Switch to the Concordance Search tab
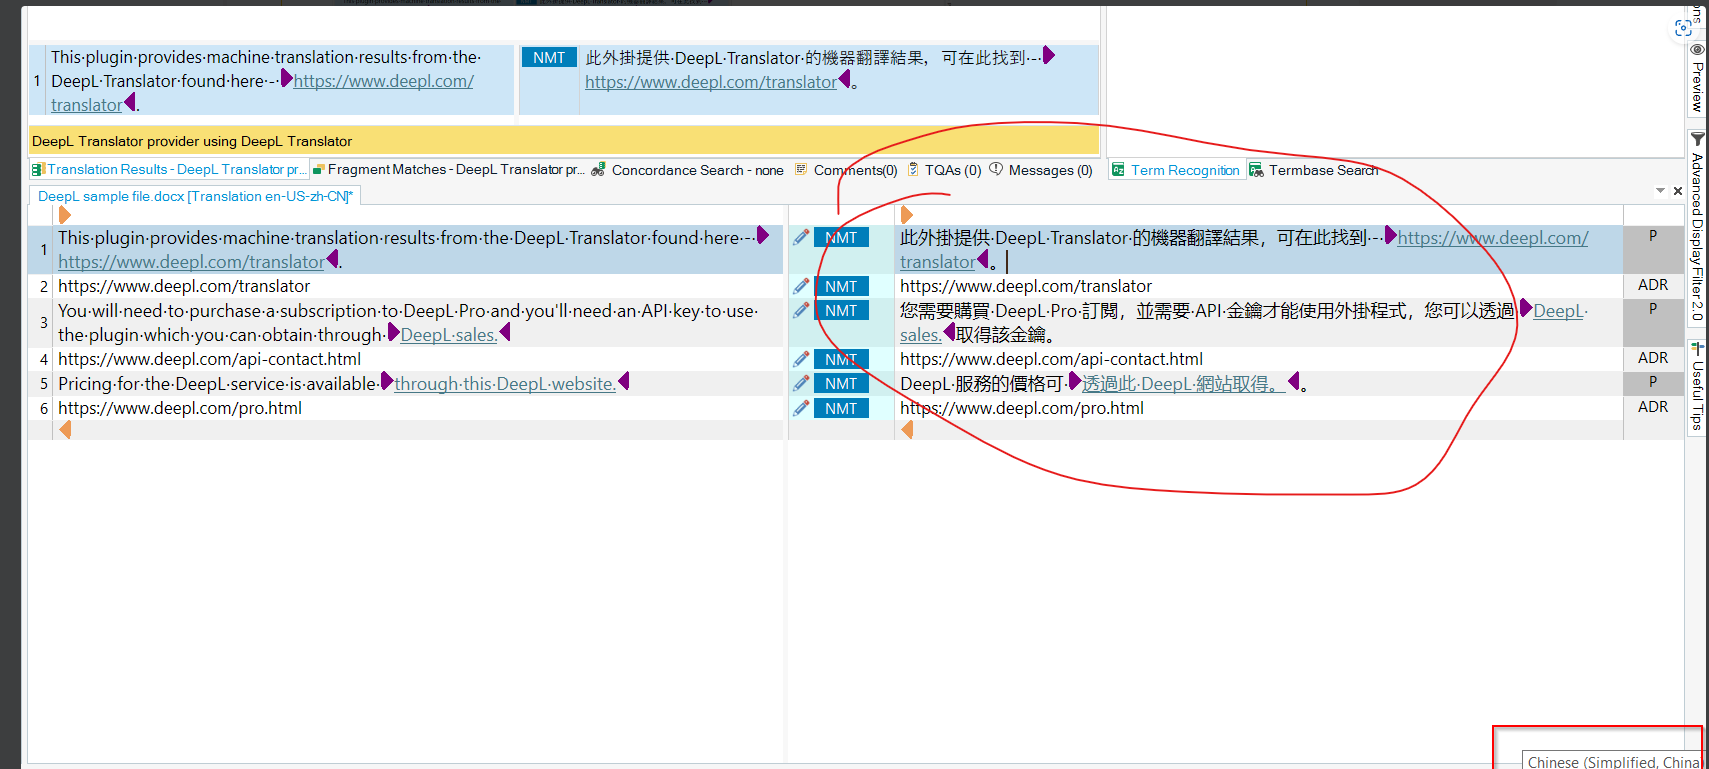 (688, 170)
